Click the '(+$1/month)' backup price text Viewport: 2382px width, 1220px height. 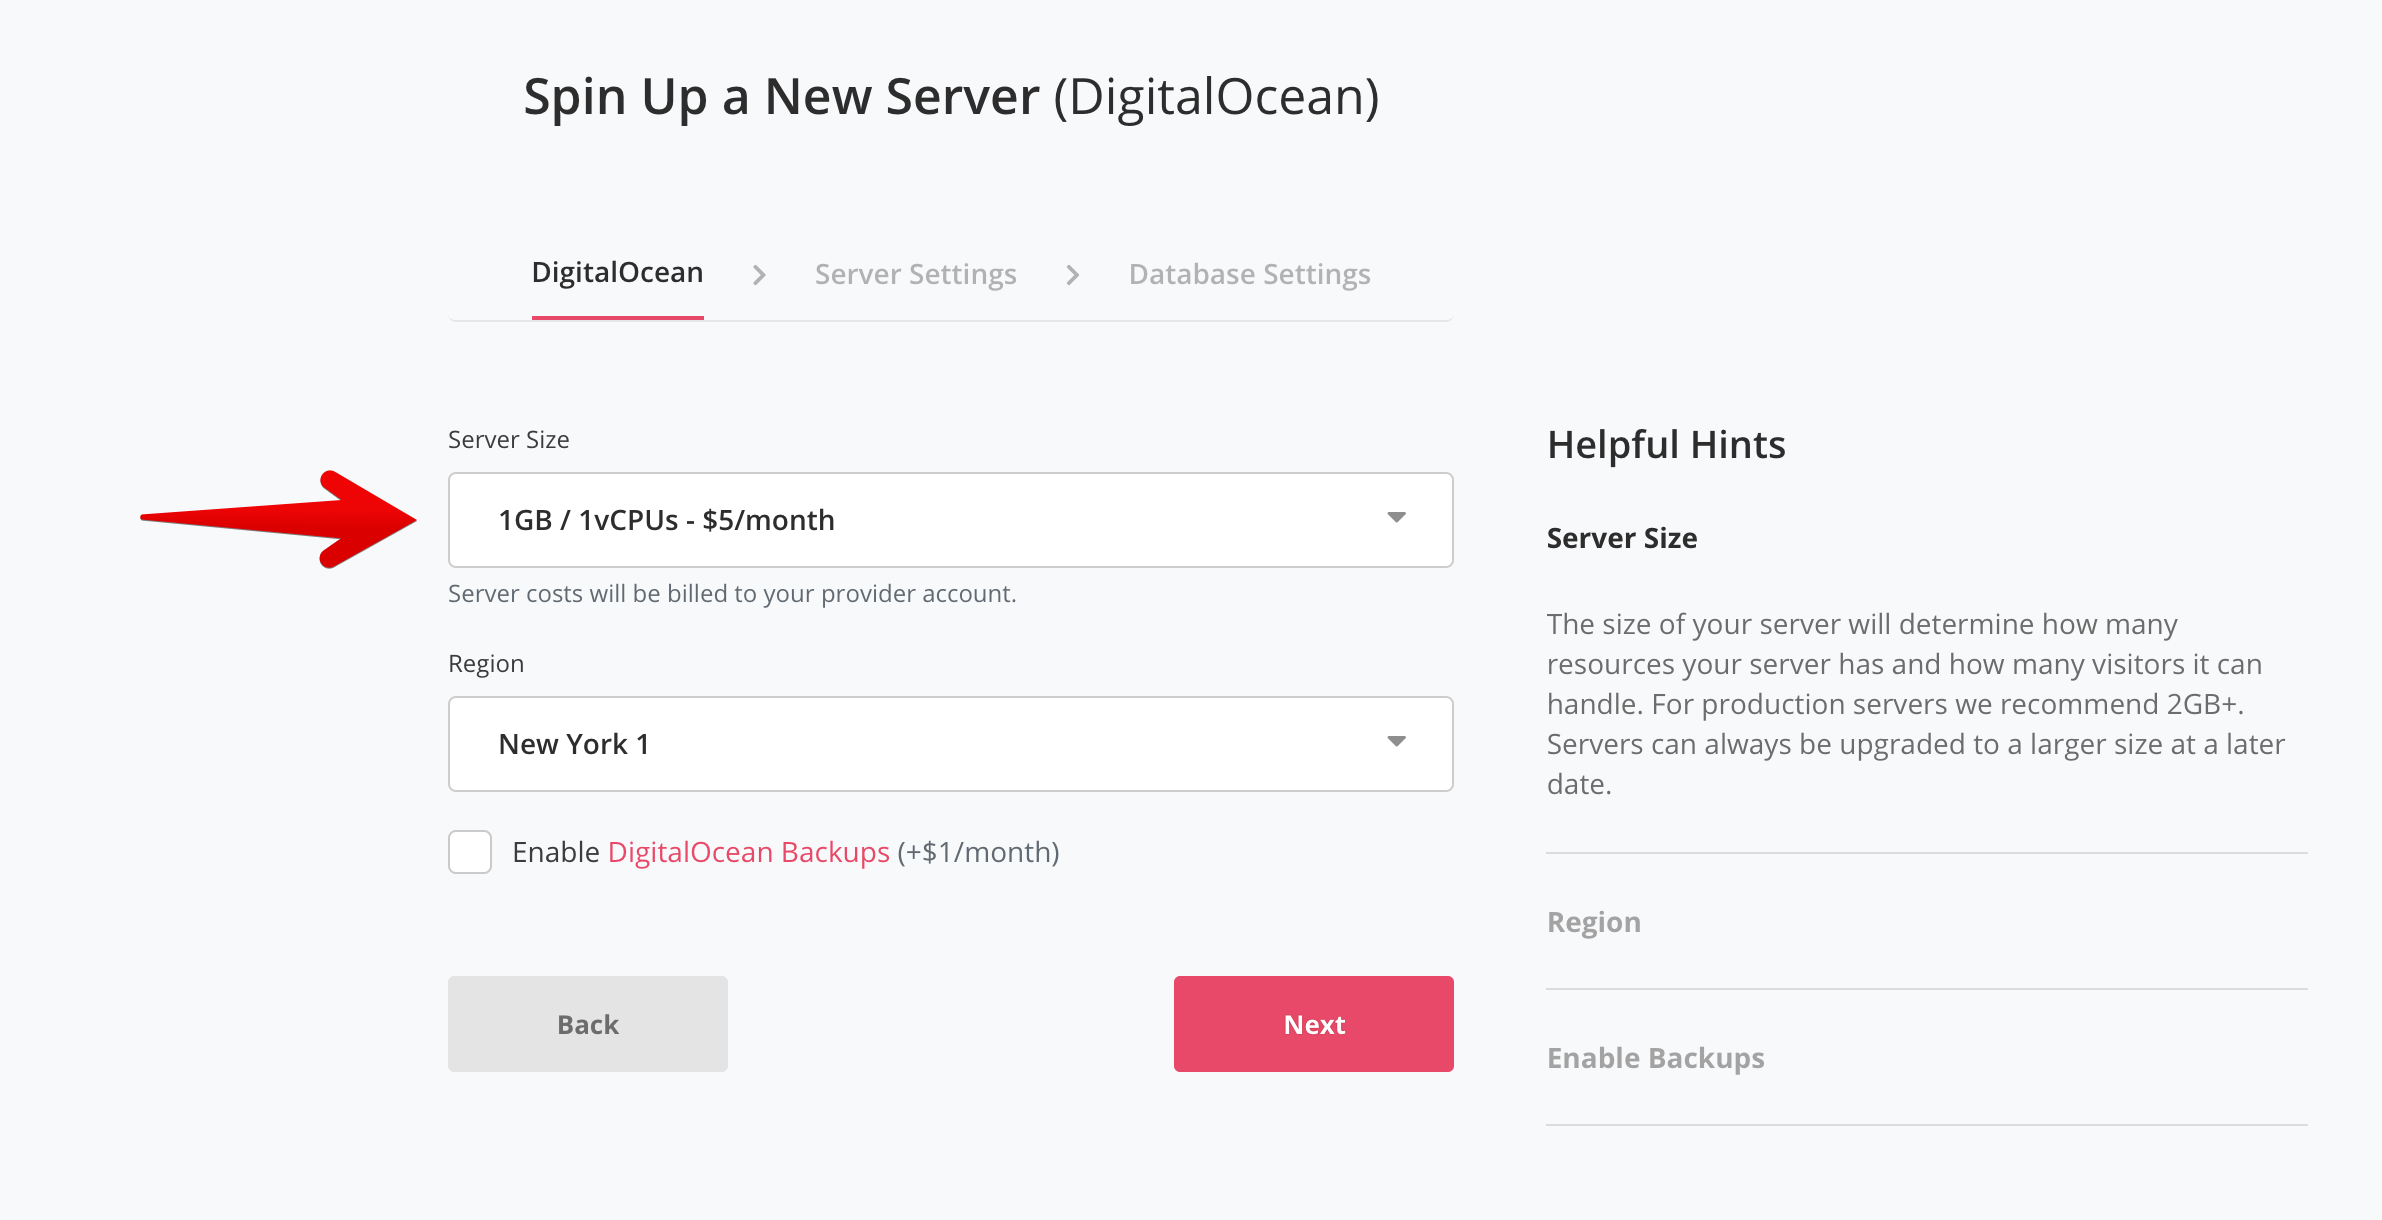coord(978,852)
